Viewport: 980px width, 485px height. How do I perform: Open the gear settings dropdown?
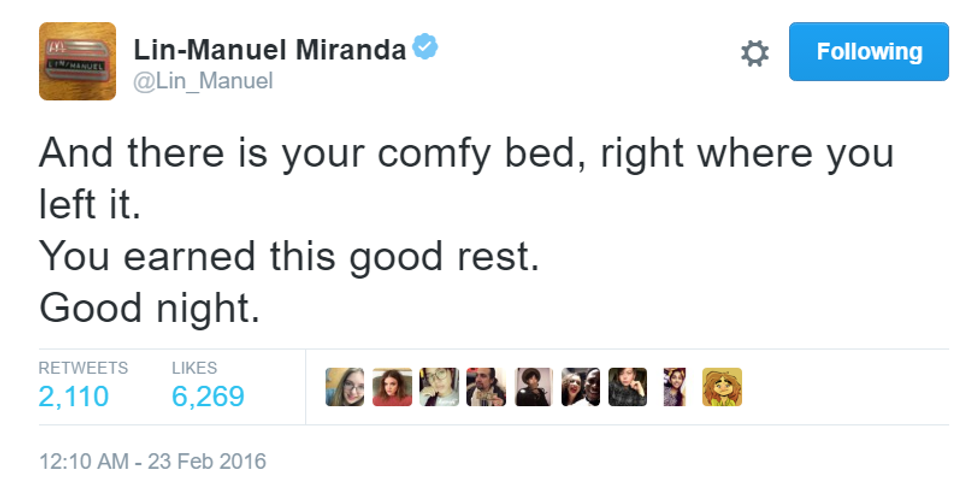[x=754, y=53]
